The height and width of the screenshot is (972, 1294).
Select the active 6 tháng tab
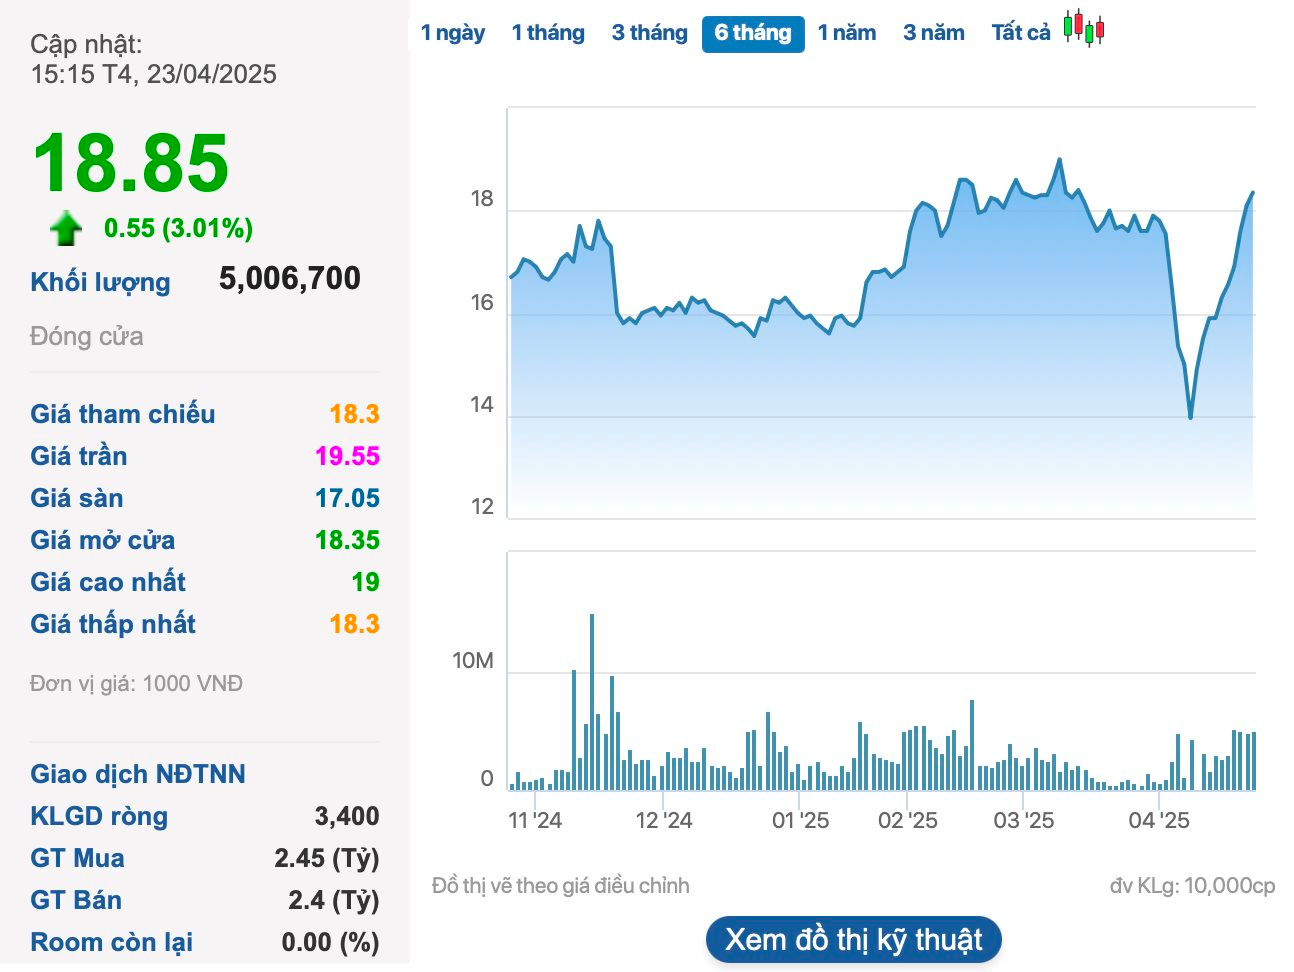[x=752, y=33]
